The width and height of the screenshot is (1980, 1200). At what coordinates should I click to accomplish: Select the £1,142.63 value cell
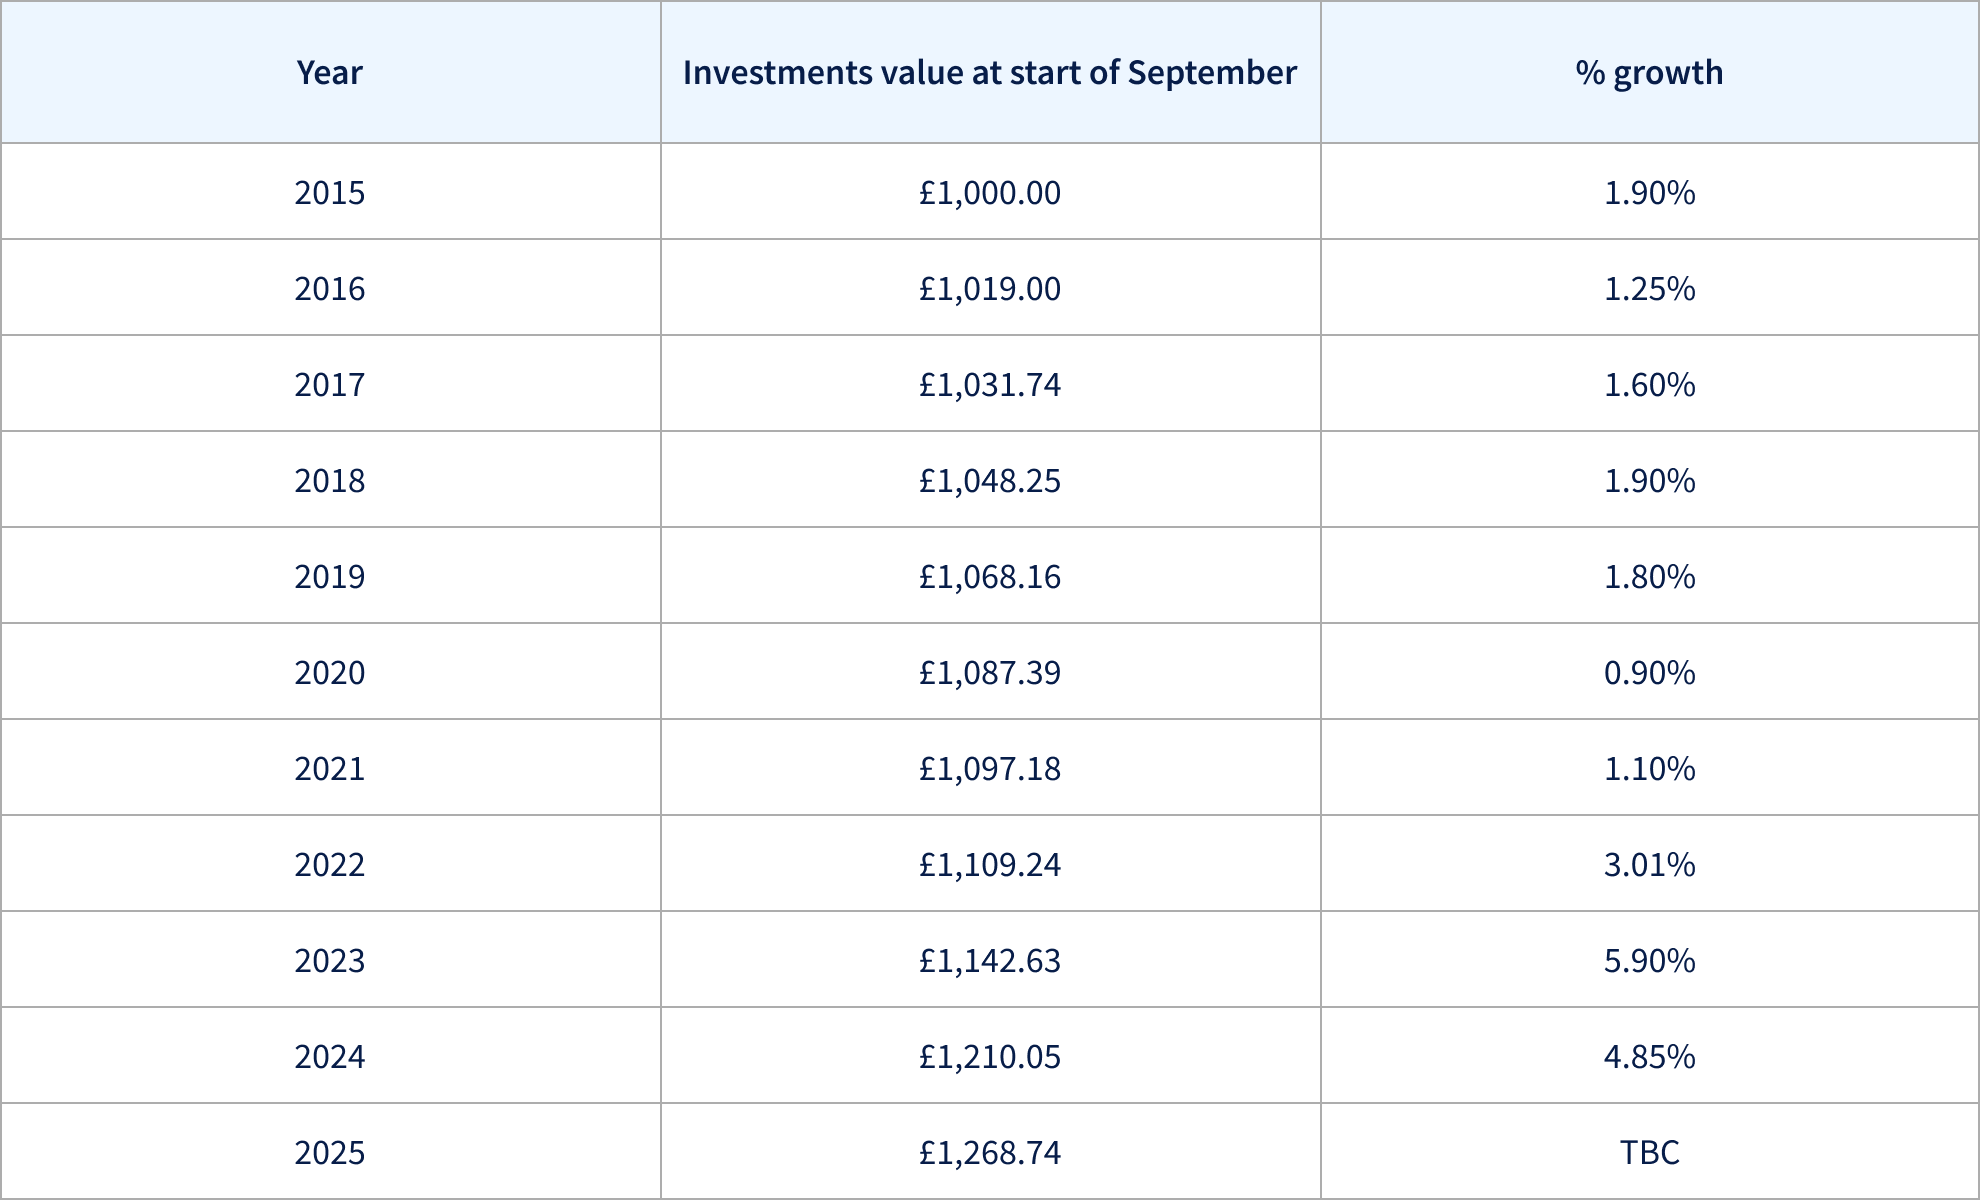pyautogui.click(x=990, y=960)
